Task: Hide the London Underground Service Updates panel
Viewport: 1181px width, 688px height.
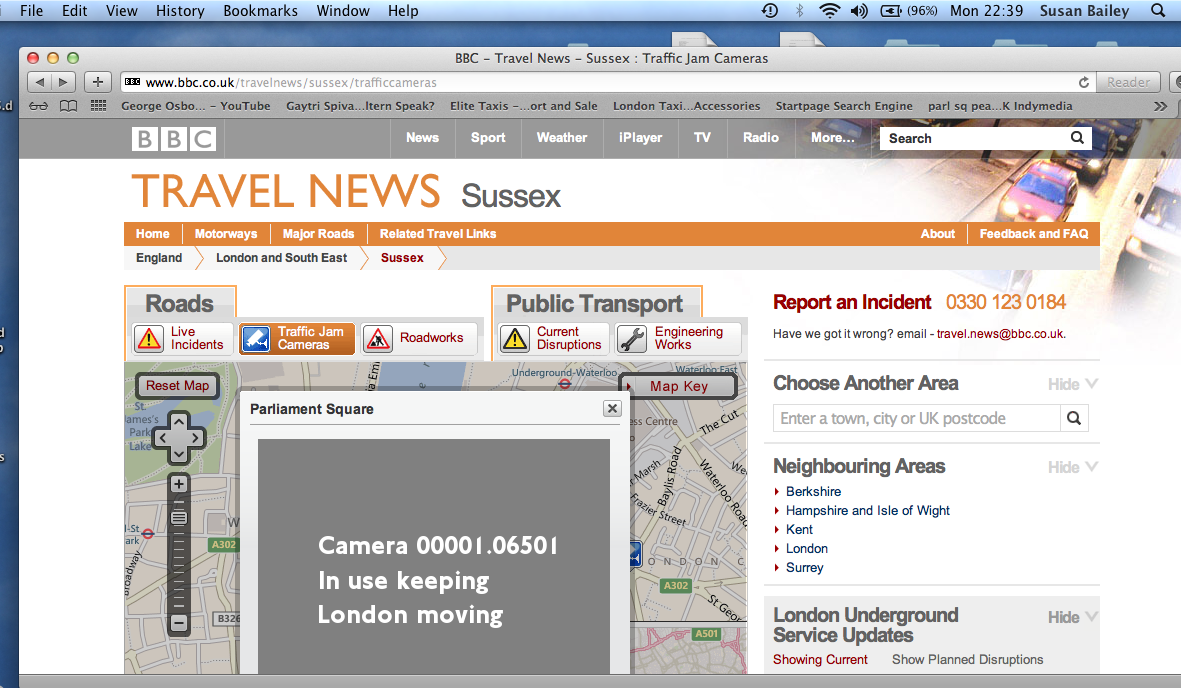Action: click(x=1073, y=617)
